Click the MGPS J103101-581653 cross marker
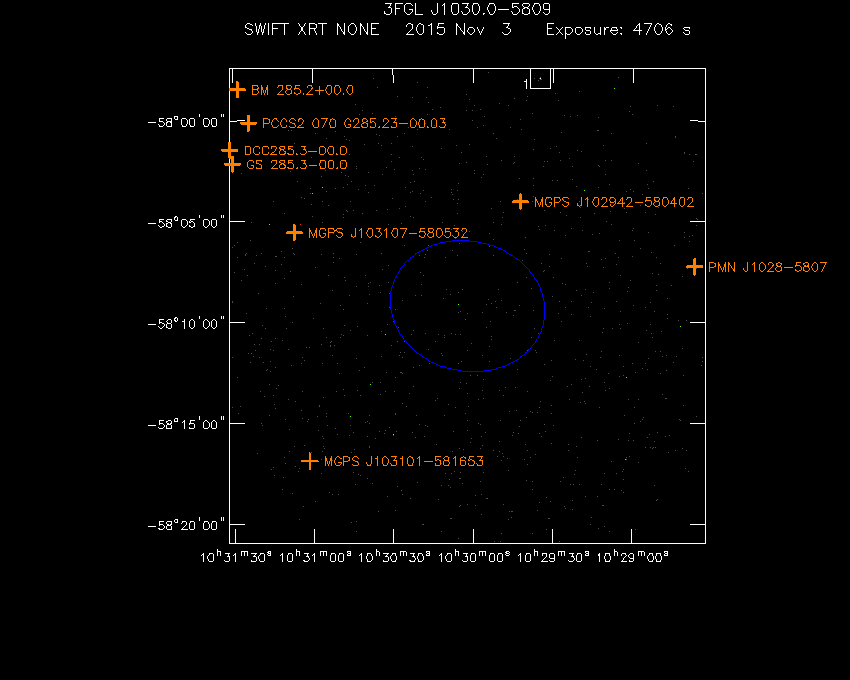Image resolution: width=850 pixels, height=680 pixels. click(x=310, y=461)
